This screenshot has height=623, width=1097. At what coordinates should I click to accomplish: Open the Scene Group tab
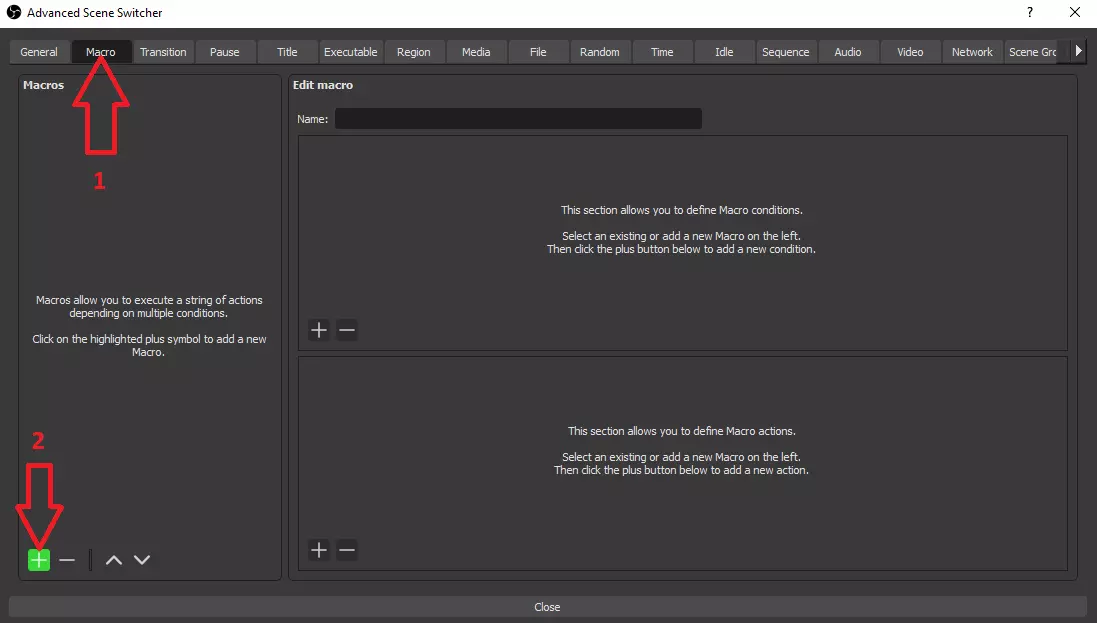[1033, 52]
